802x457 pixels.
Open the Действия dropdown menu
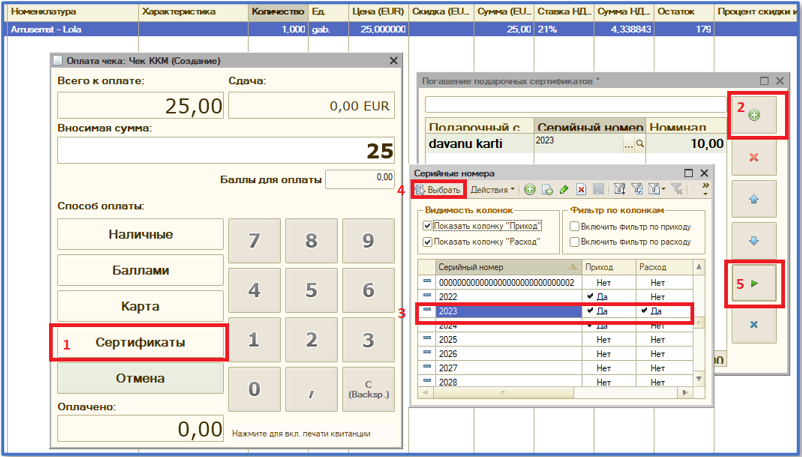[492, 190]
